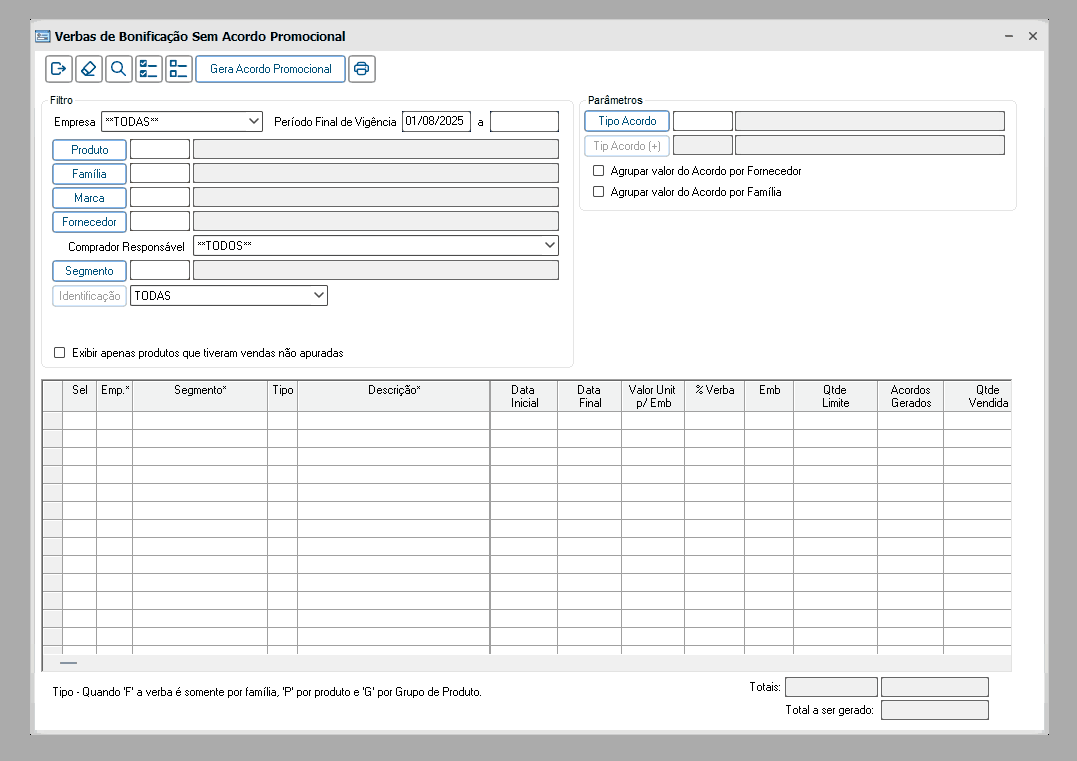This screenshot has height=761, width=1077.
Task: Click the eraser clear-fields icon
Action: (89, 69)
